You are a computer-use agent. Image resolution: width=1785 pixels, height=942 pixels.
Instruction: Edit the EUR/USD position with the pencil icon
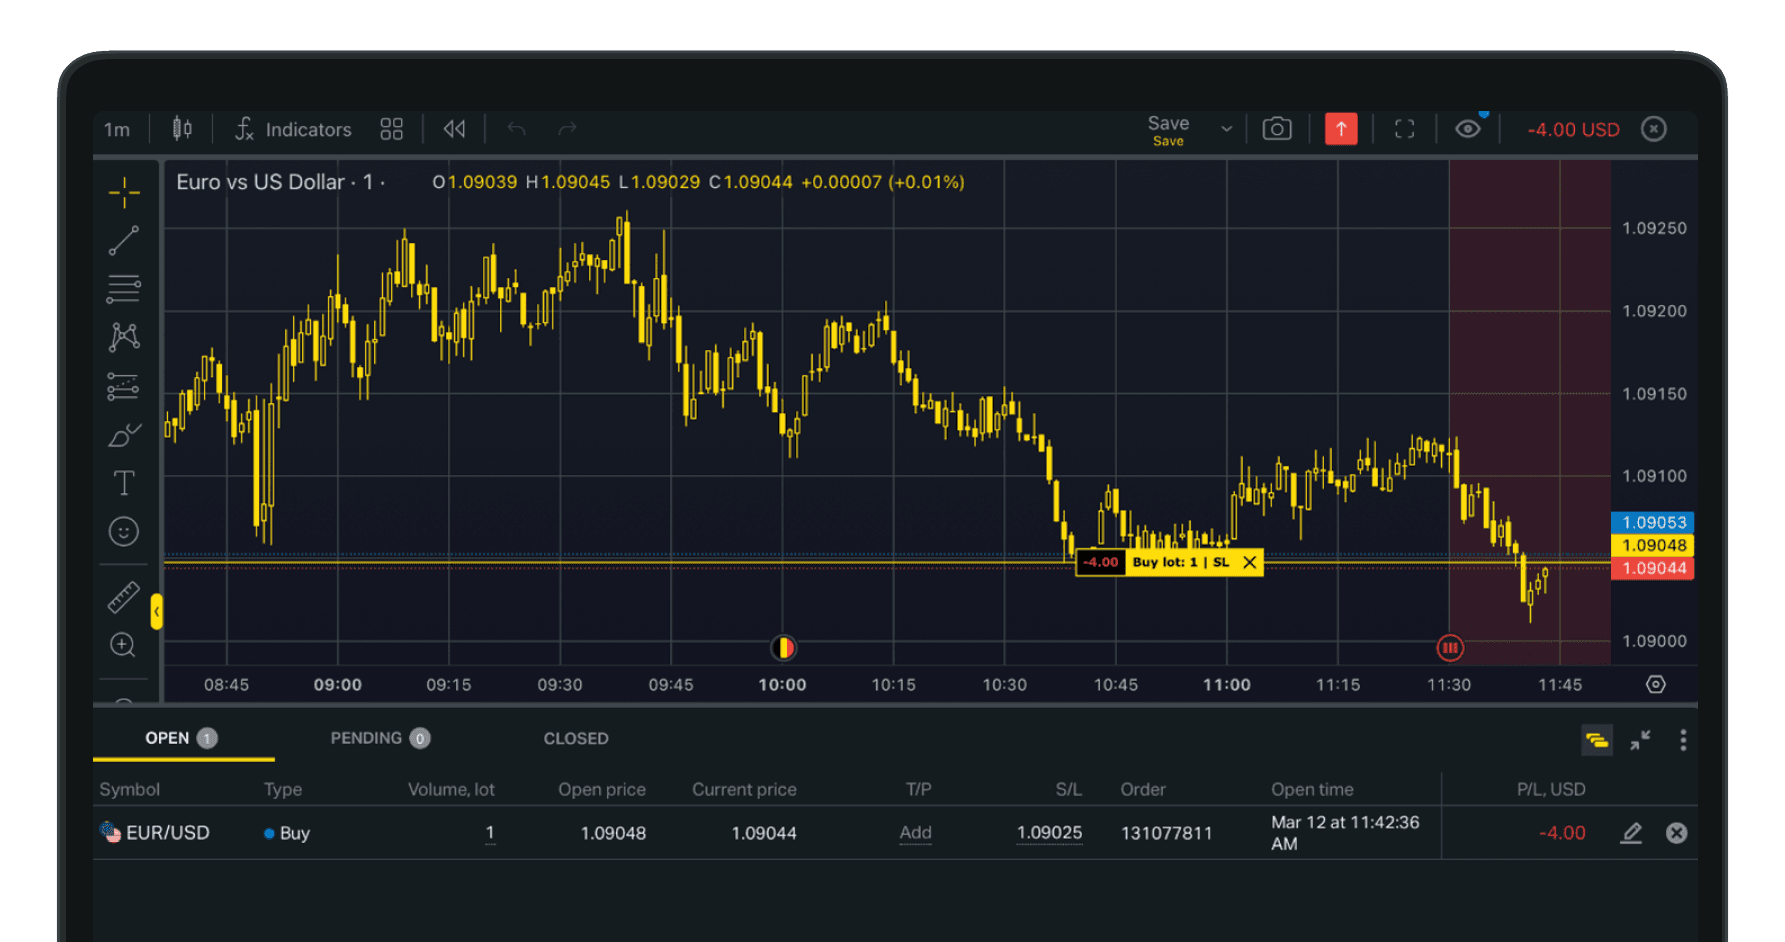coord(1632,832)
